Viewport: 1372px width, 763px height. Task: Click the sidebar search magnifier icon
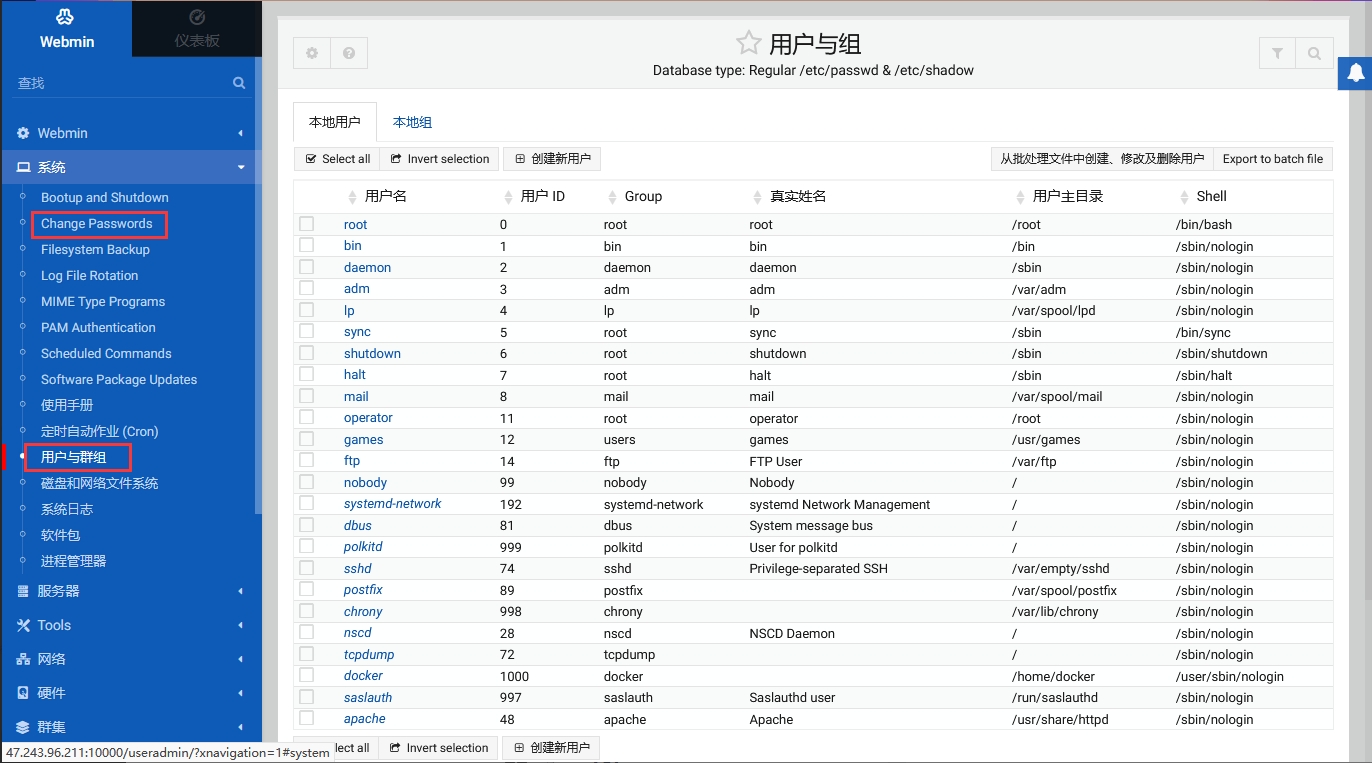click(239, 83)
